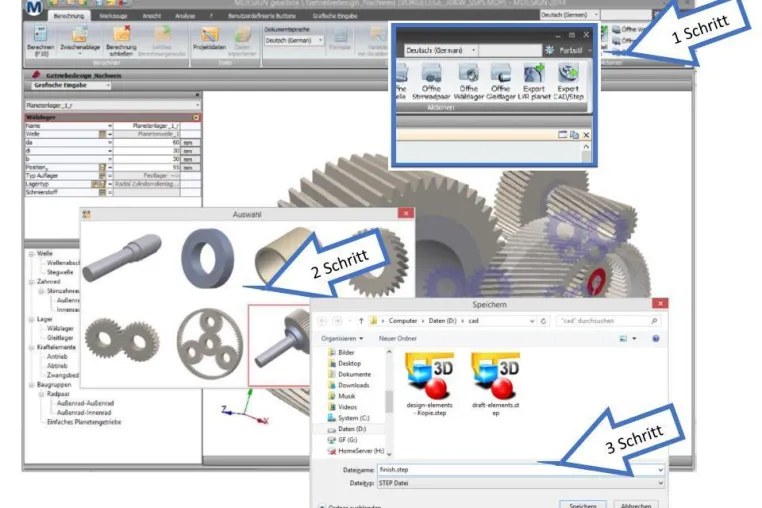
Task: Open the Planetenlager_1_r element dropdown
Action: tap(113, 105)
